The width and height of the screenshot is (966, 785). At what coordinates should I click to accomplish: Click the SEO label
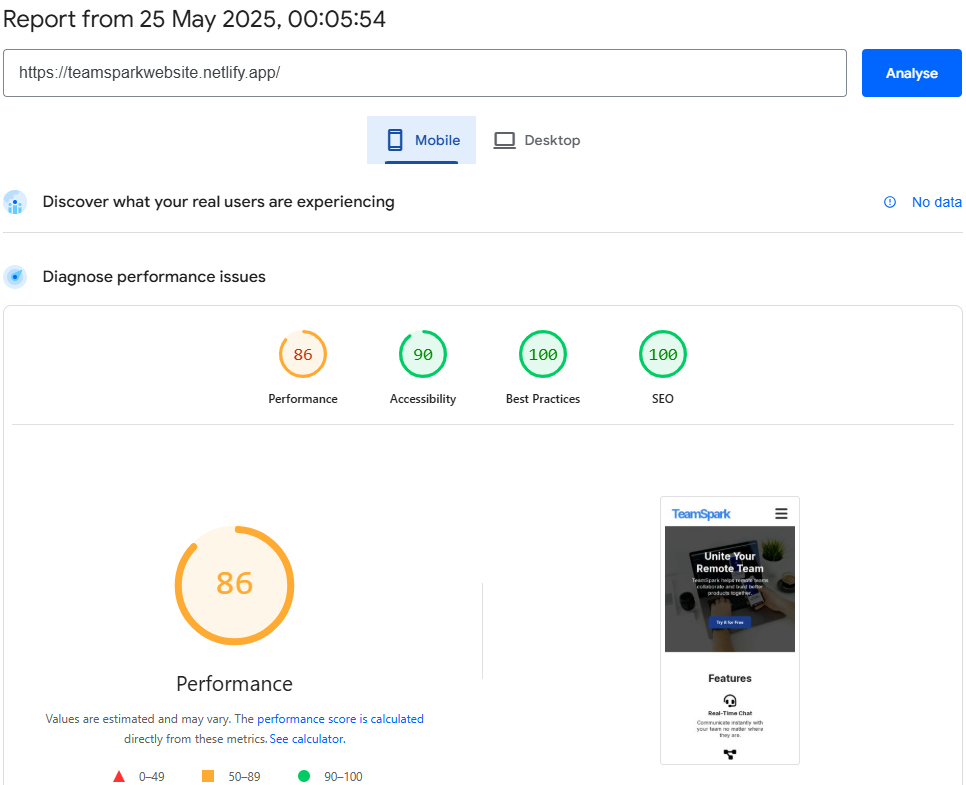tap(663, 399)
